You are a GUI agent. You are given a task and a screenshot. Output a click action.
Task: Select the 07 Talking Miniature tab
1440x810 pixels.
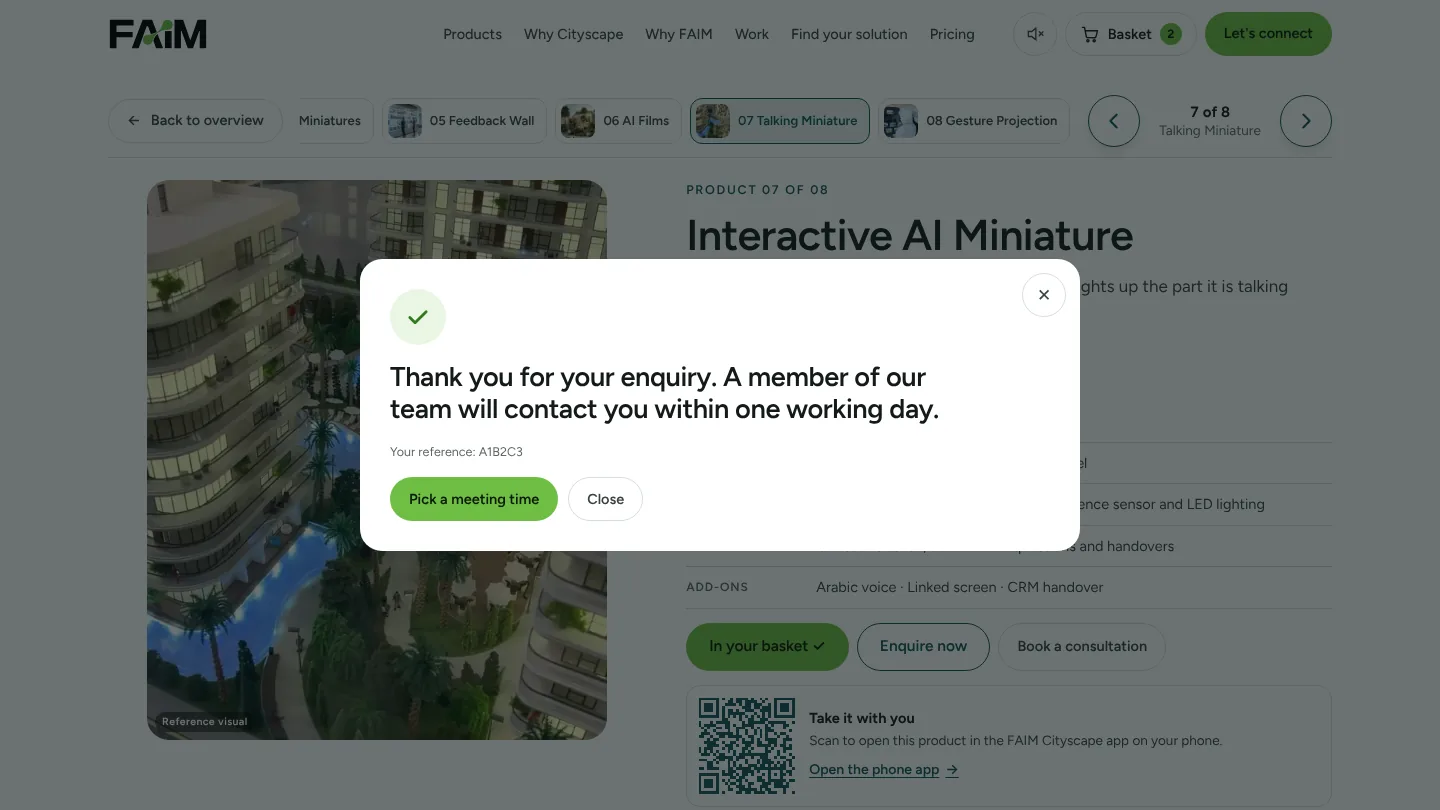pyautogui.click(x=780, y=121)
